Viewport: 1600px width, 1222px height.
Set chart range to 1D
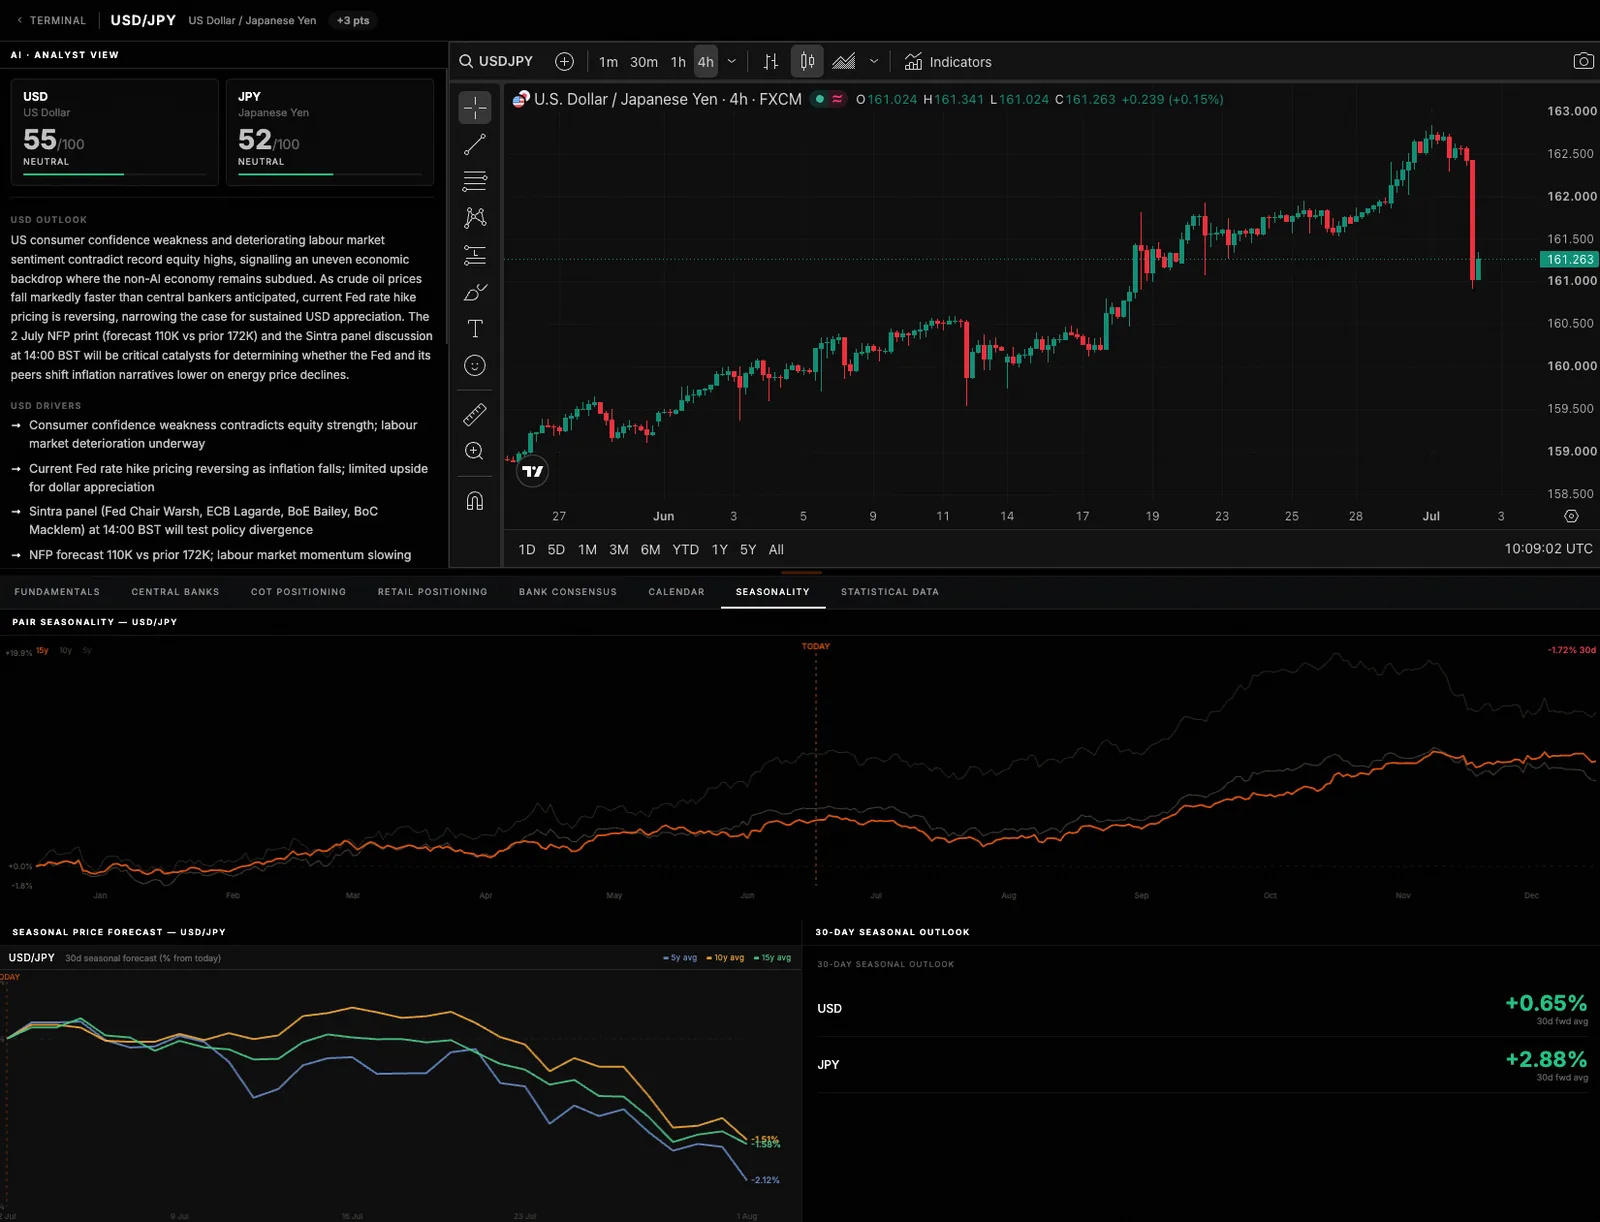point(527,550)
